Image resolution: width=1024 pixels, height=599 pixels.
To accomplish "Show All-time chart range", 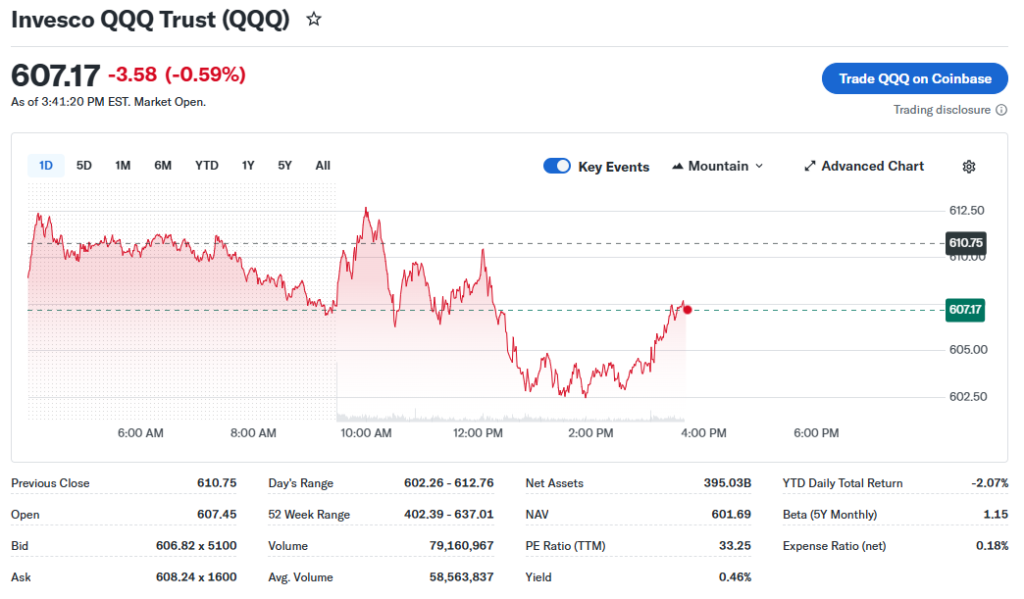I will (x=322, y=165).
